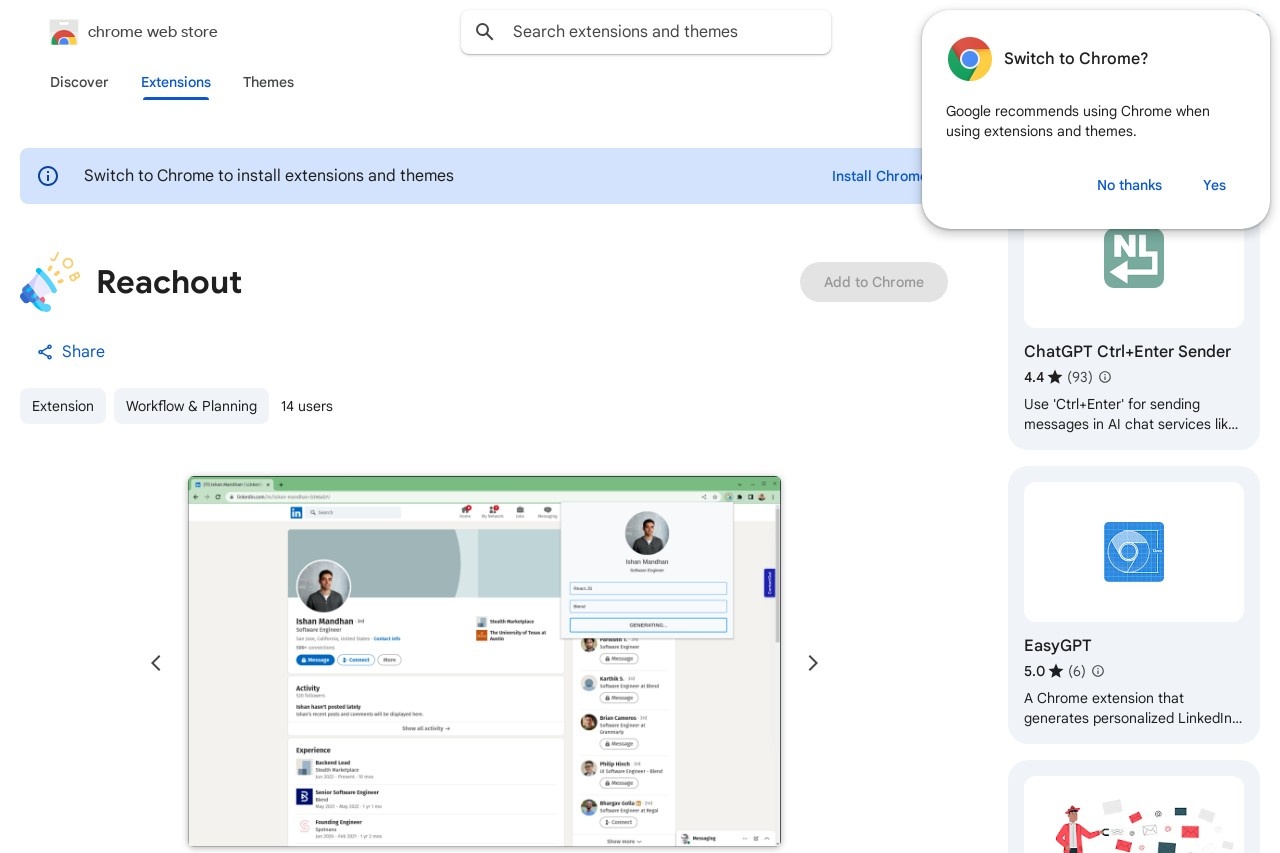Confirm Yes in Switch to Chrome popup

(x=1214, y=185)
